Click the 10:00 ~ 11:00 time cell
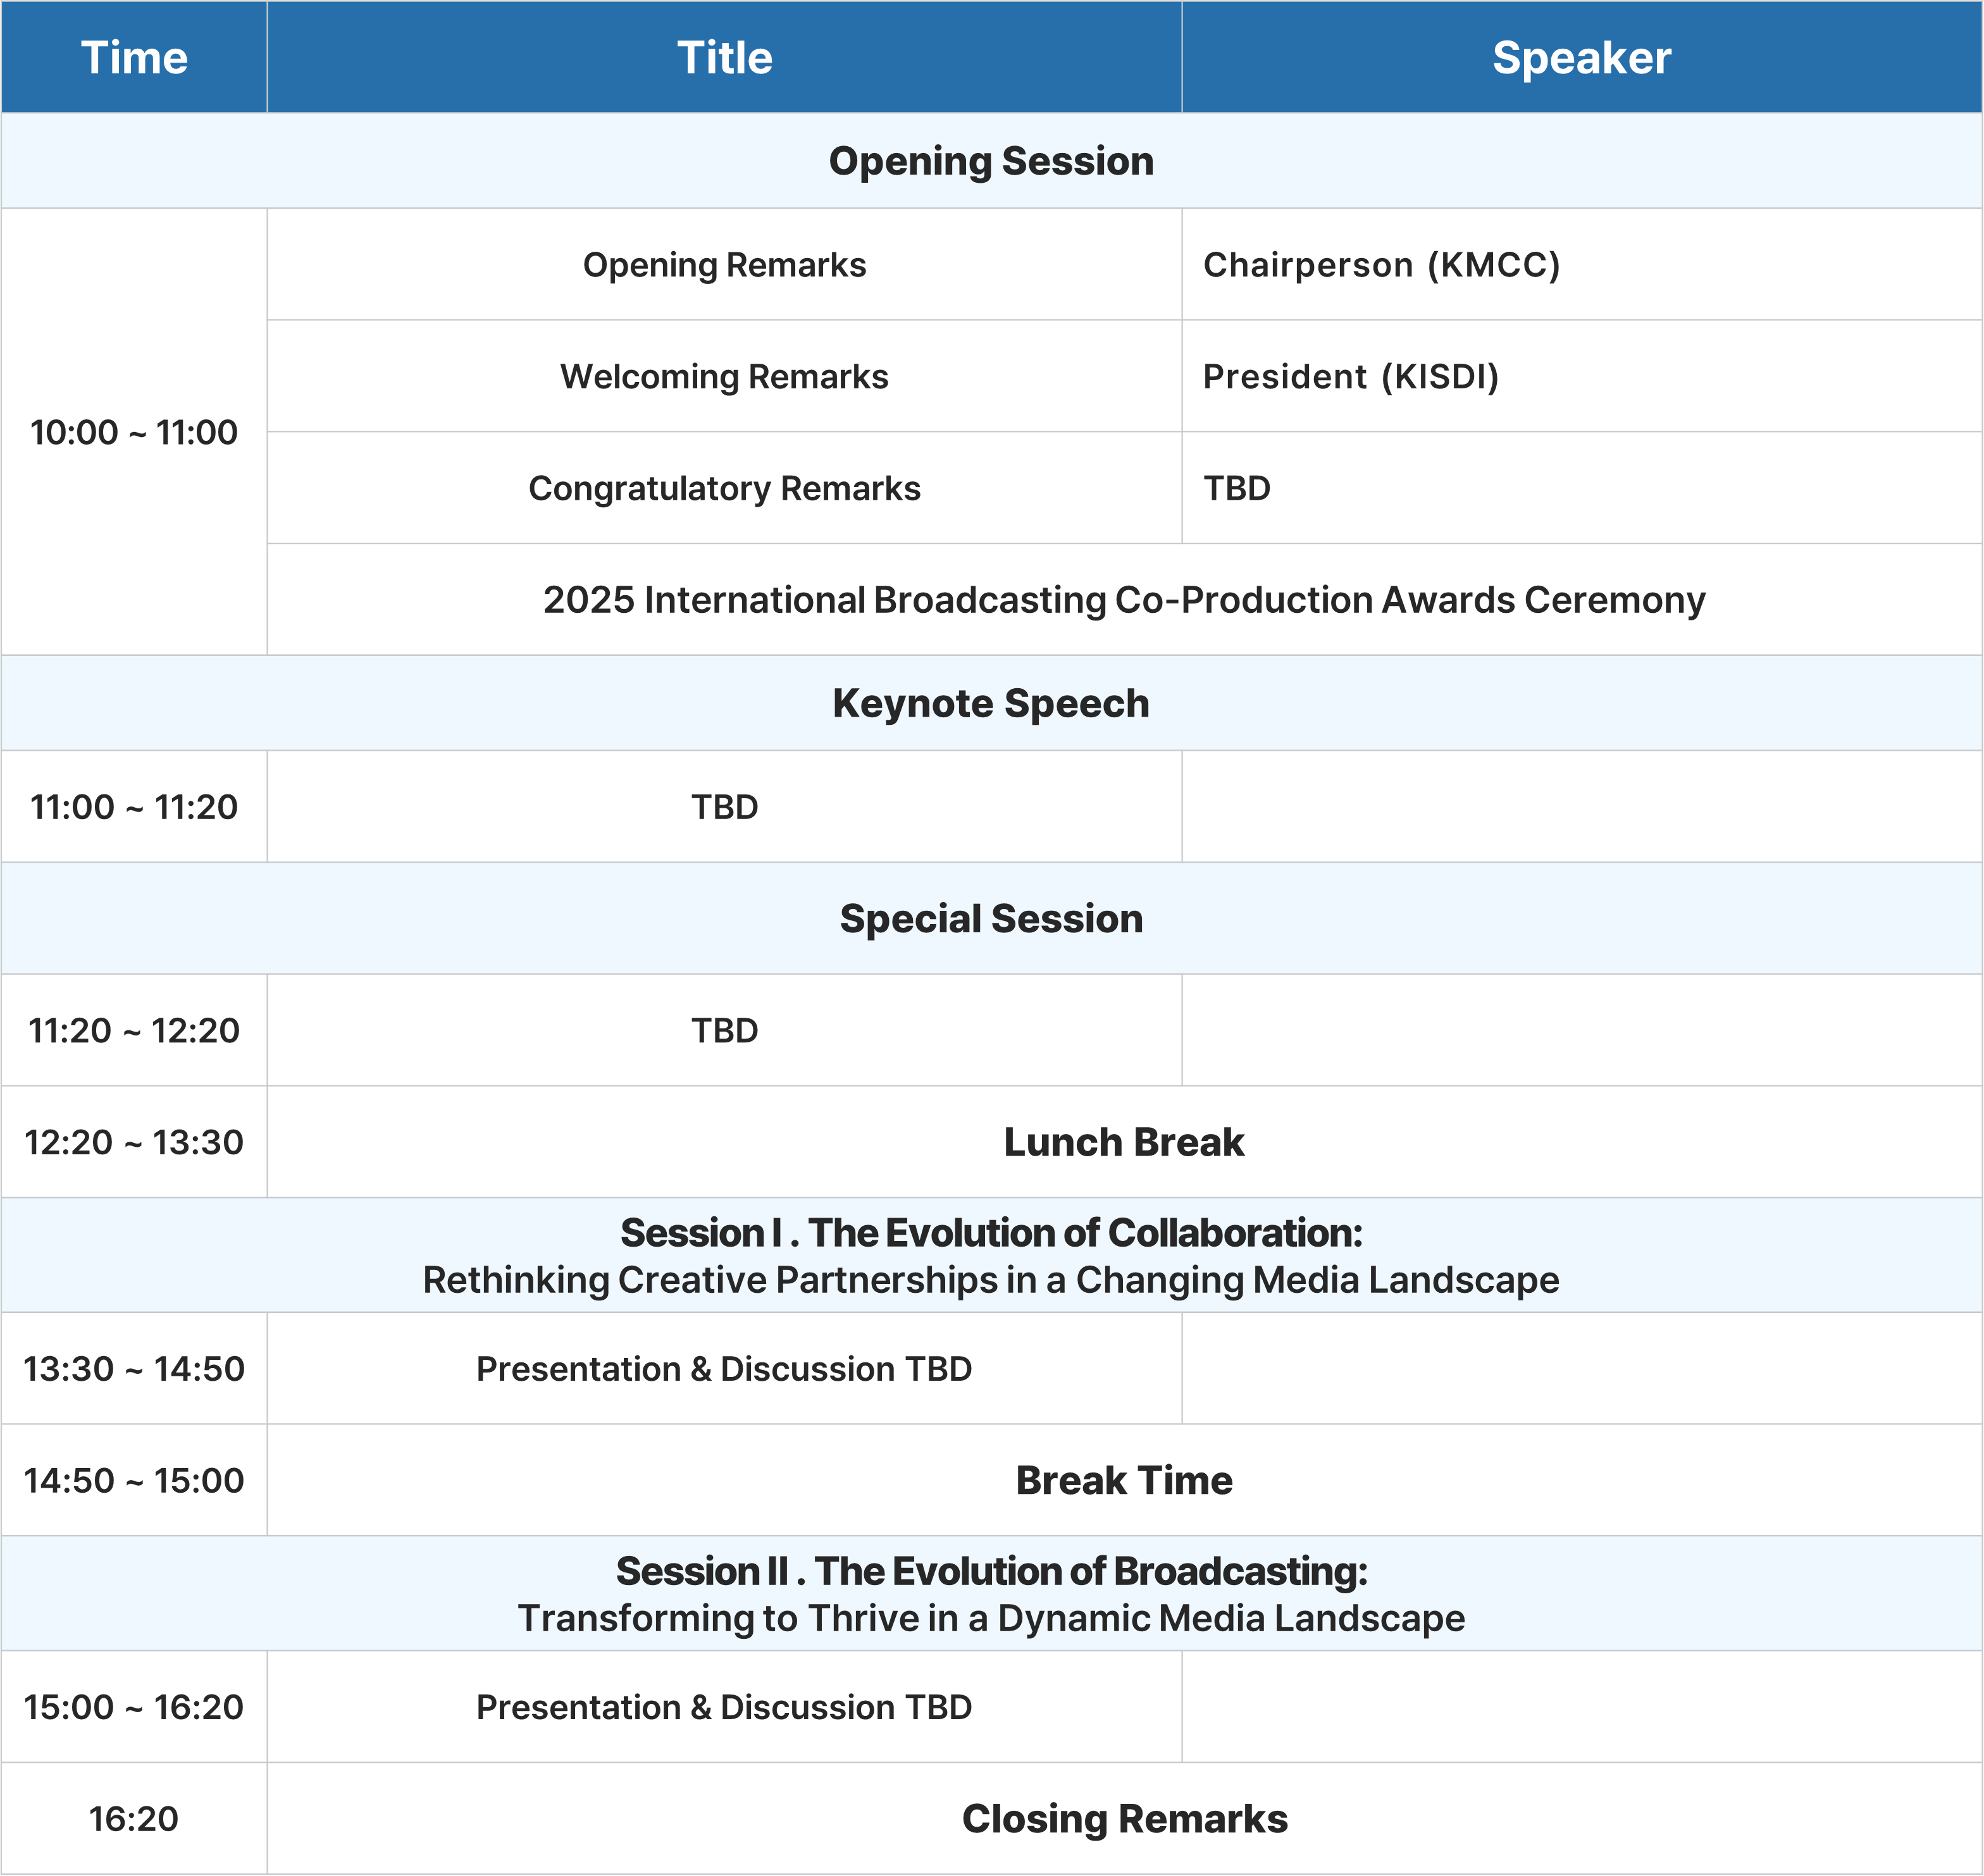This screenshot has height=1876, width=1984. tap(134, 433)
